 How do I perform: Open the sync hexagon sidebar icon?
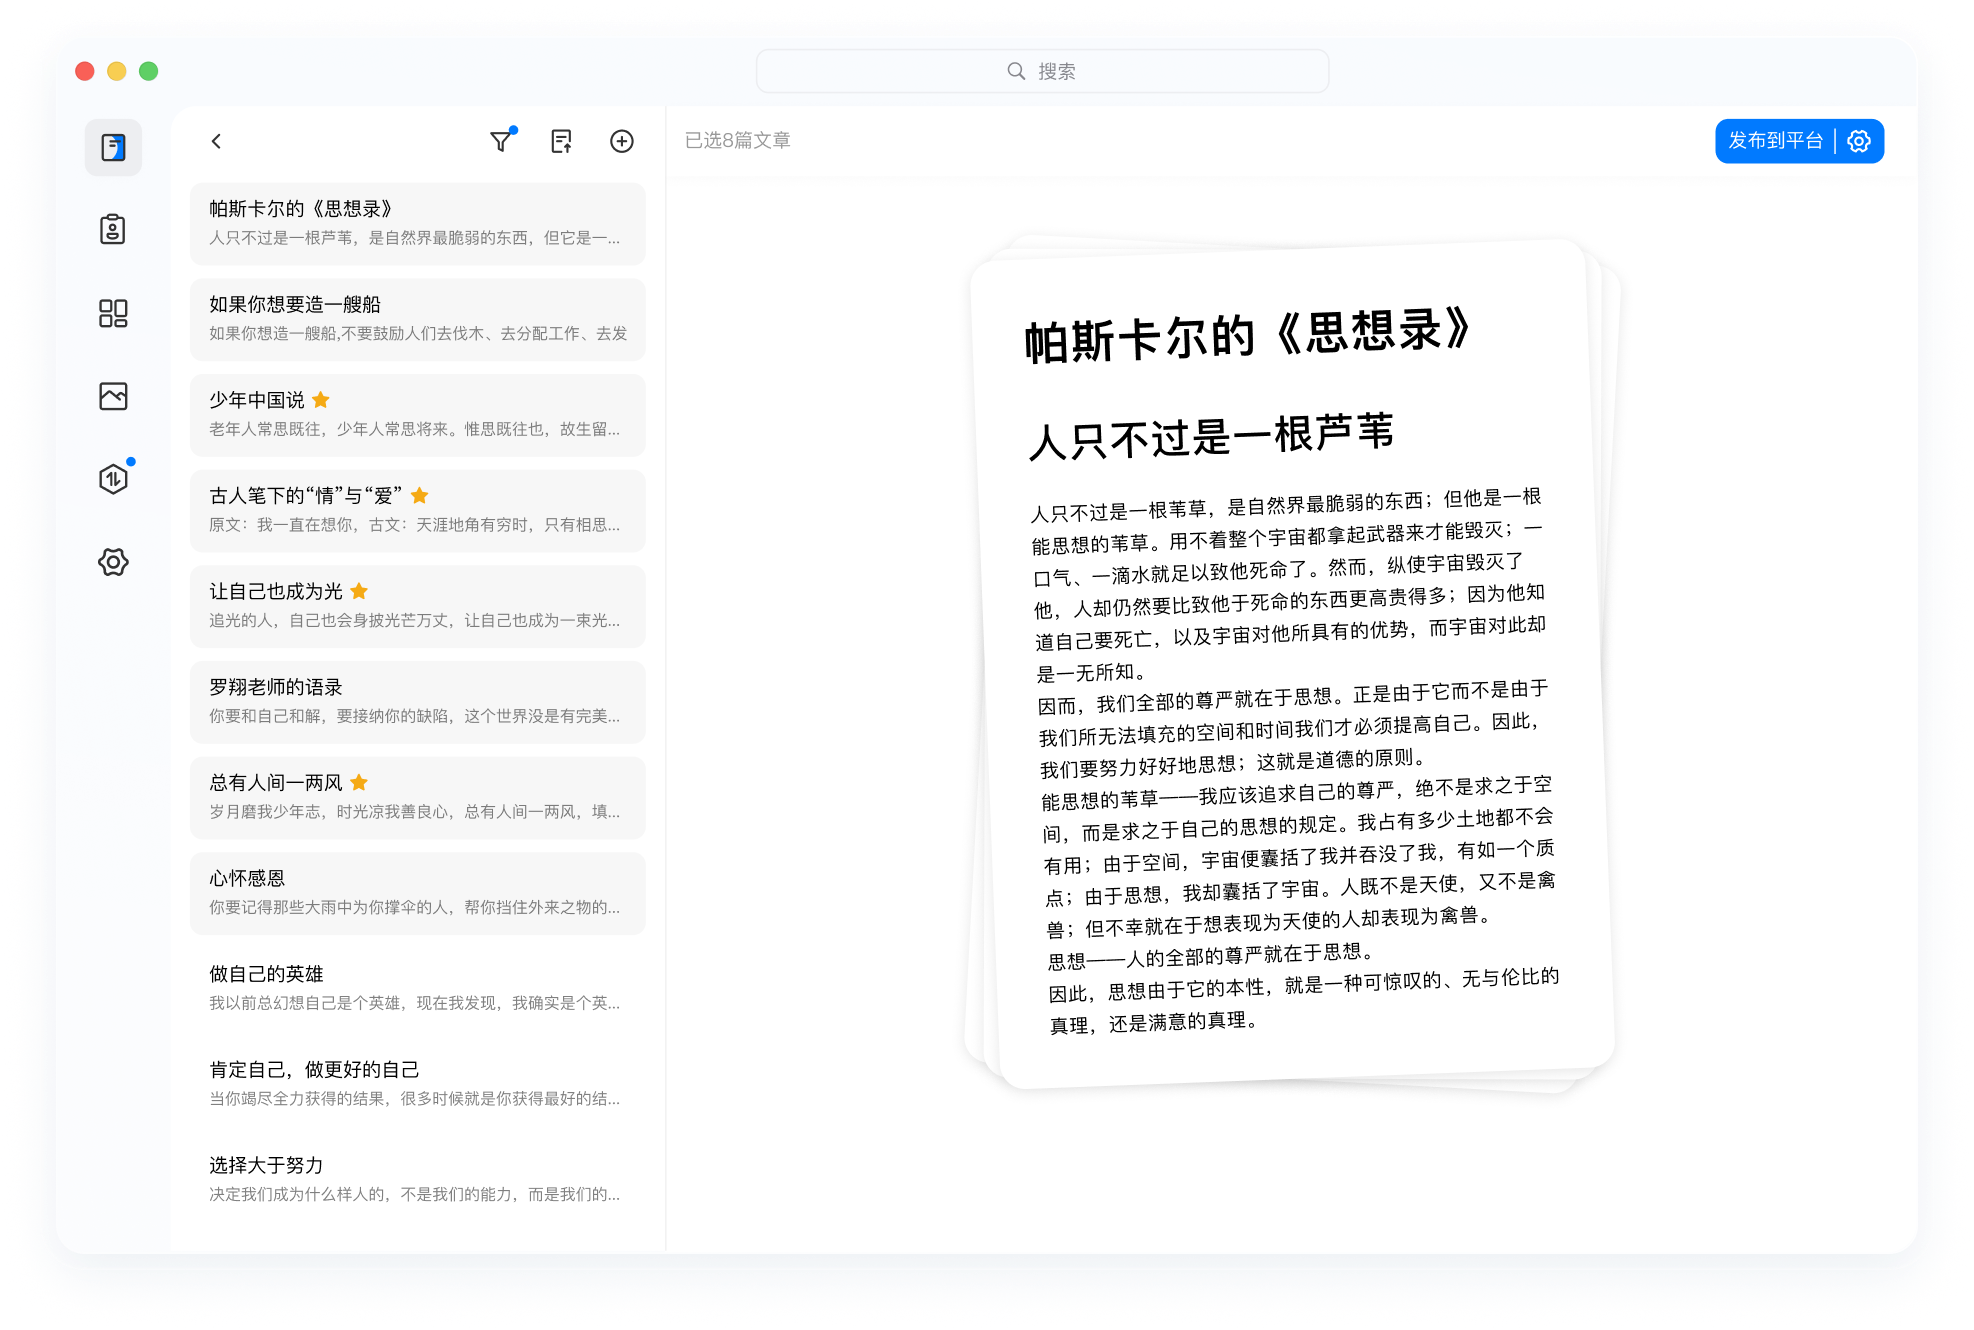click(113, 479)
